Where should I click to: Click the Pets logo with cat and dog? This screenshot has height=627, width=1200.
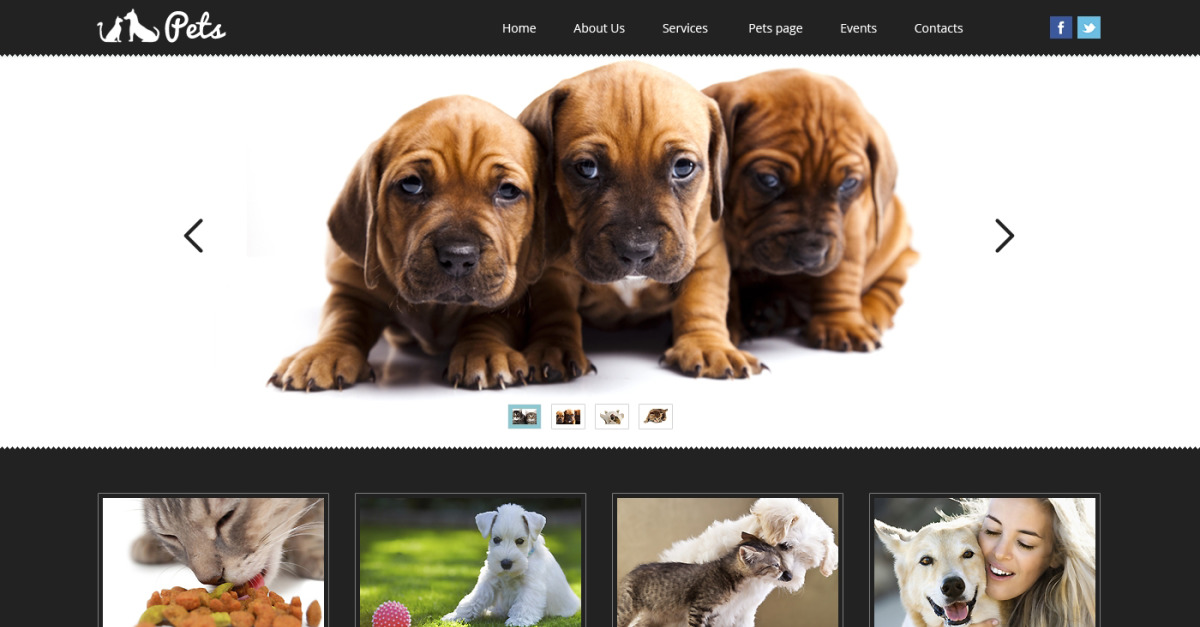(x=161, y=27)
